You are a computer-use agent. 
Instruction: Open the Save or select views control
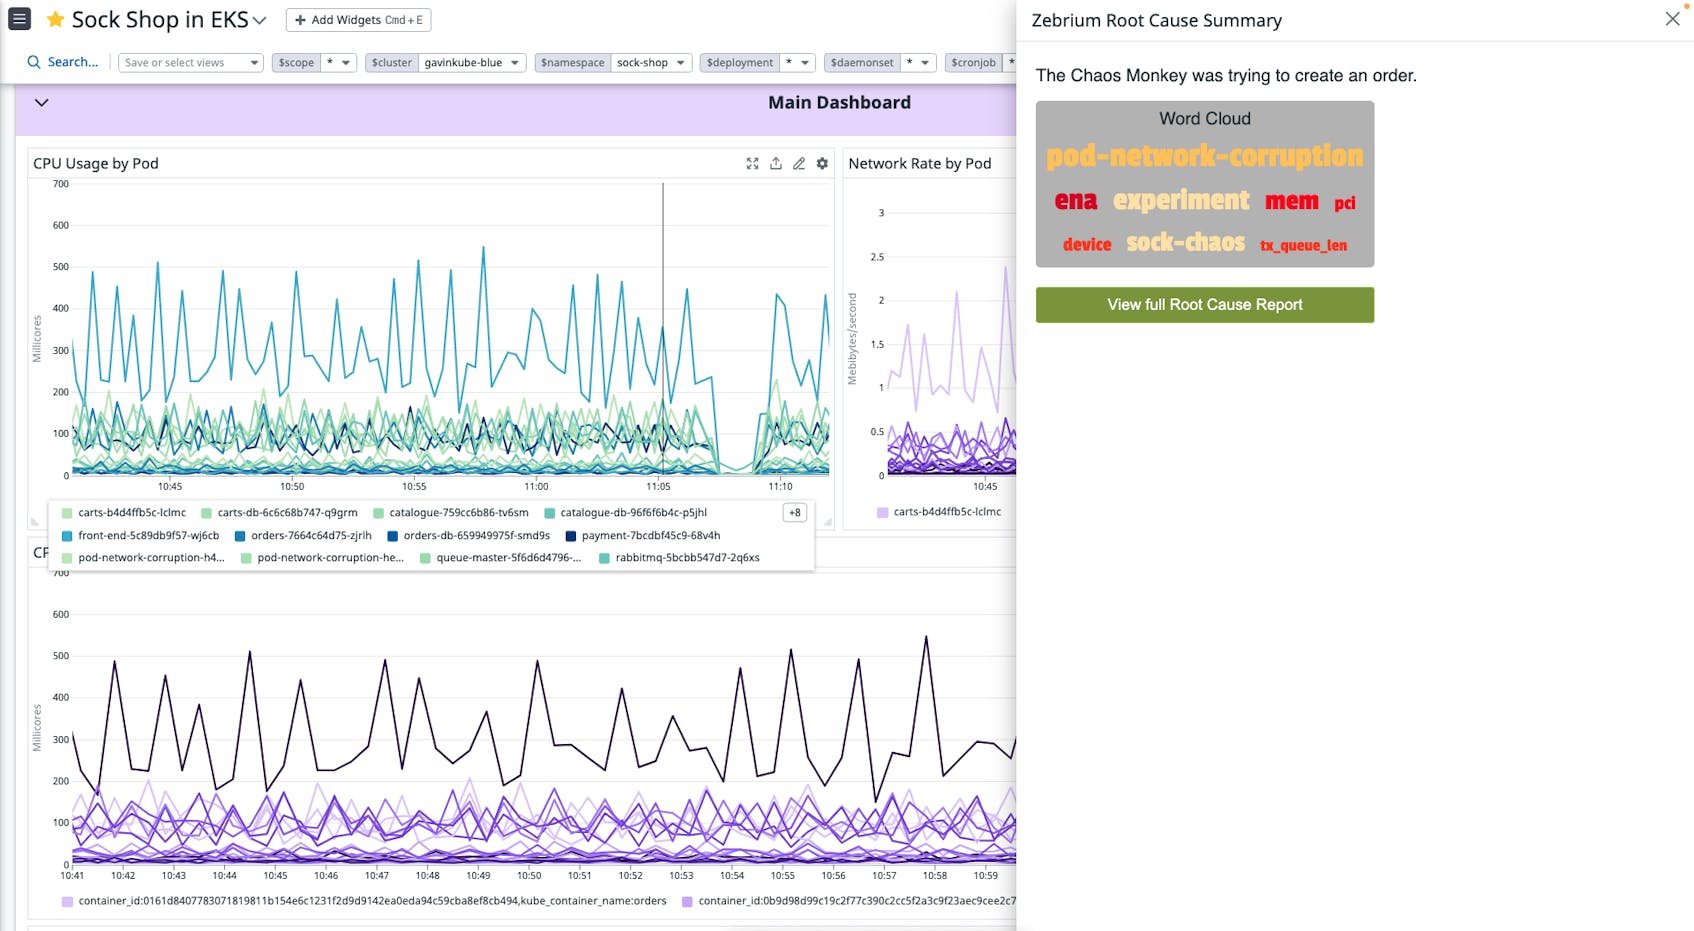(190, 62)
